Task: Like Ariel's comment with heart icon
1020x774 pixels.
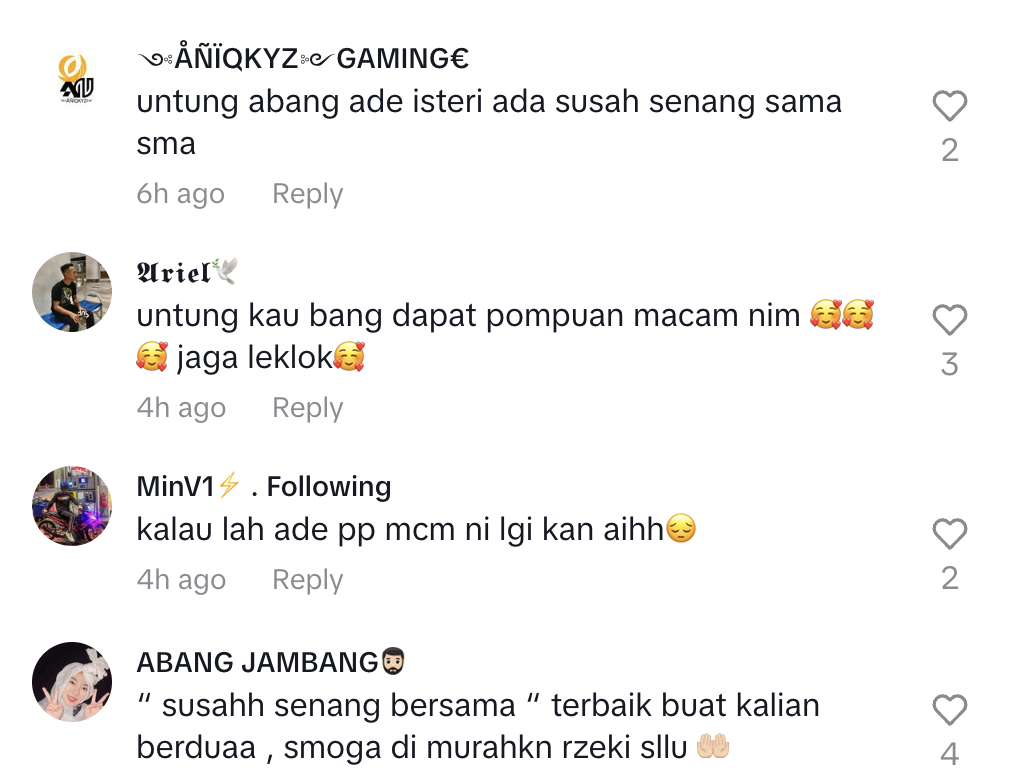Action: pyautogui.click(x=949, y=320)
